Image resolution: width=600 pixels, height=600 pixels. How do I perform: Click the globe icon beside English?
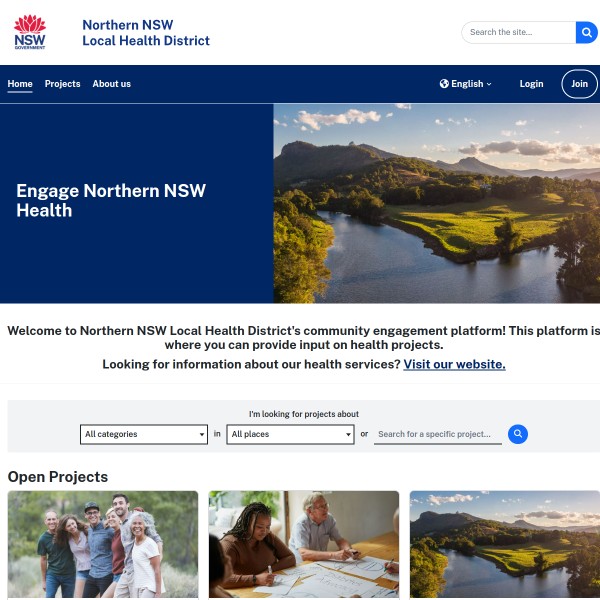point(444,84)
